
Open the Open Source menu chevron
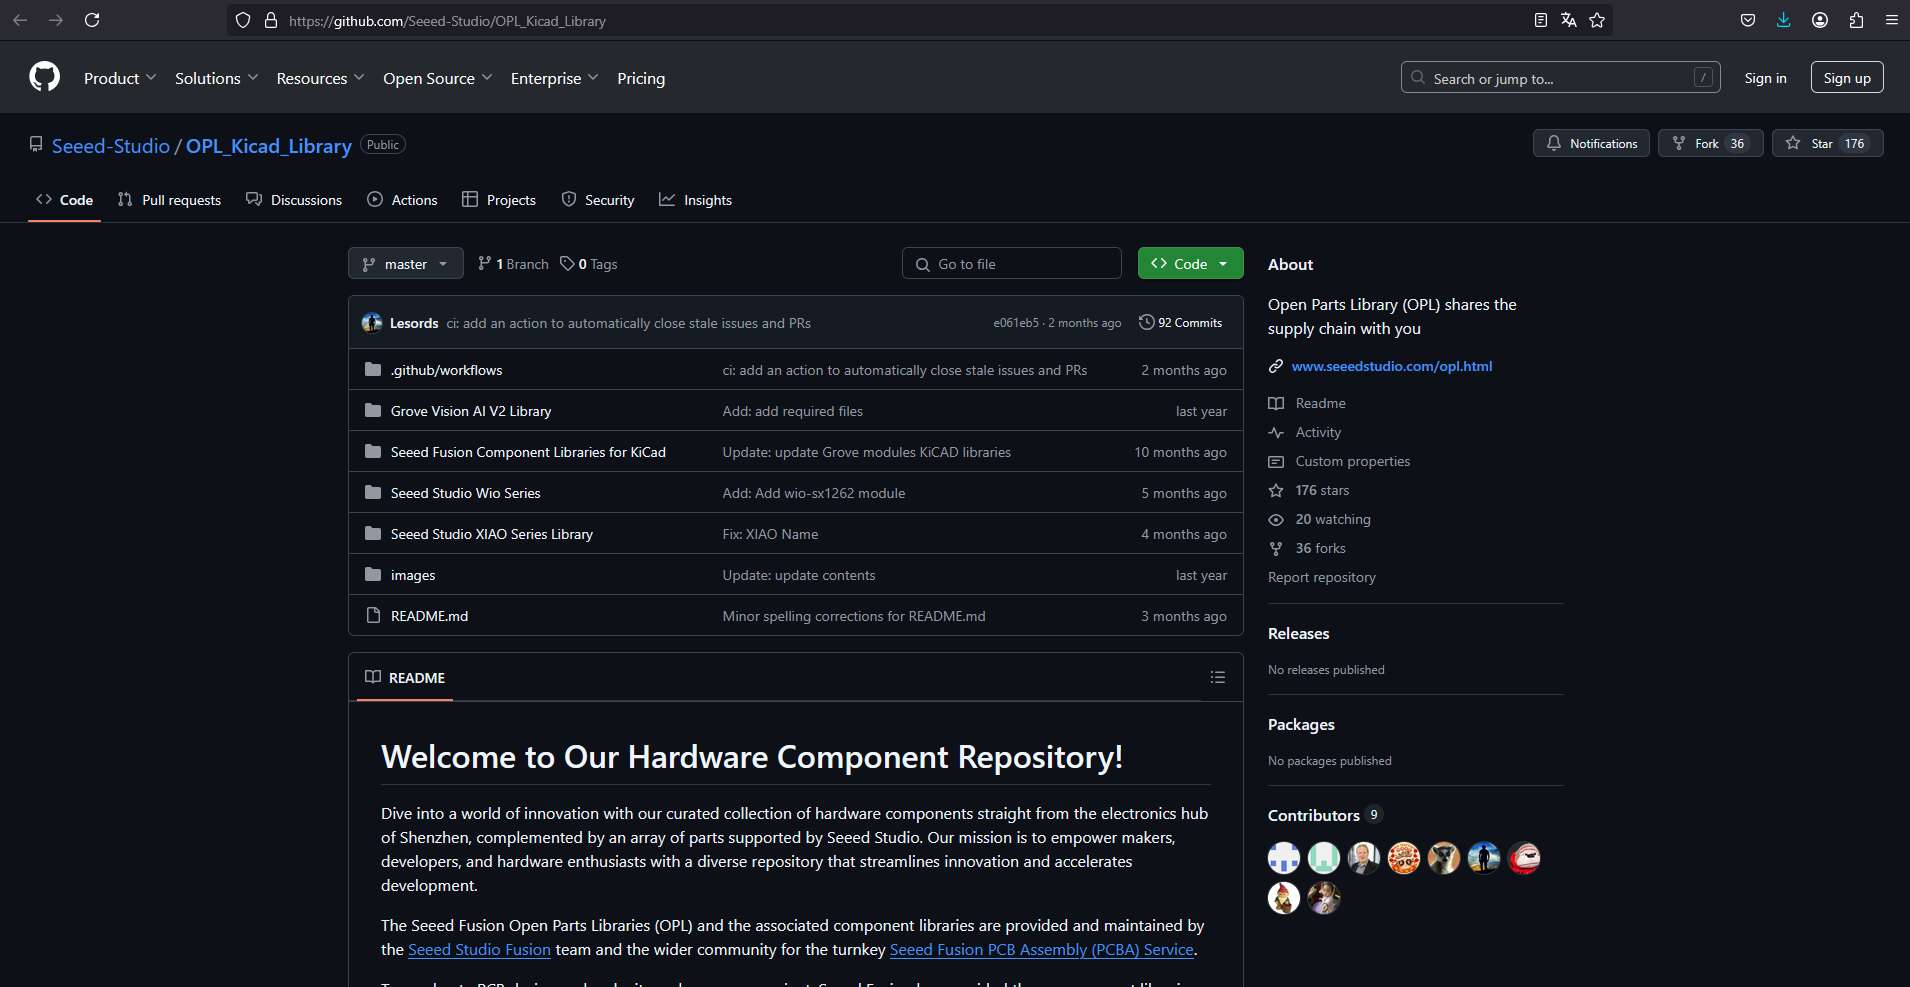pyautogui.click(x=487, y=77)
